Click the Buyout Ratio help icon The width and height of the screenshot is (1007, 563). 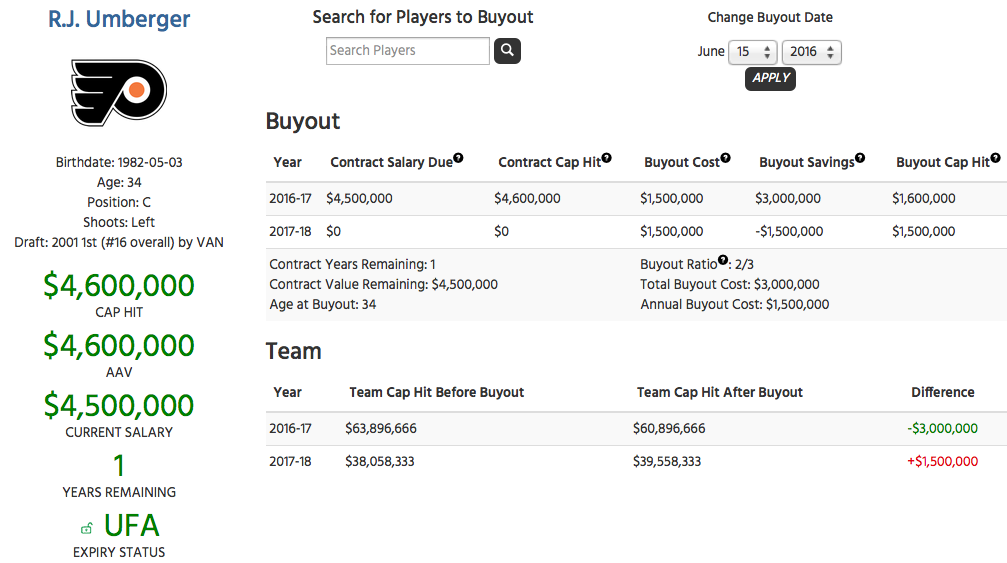point(722,260)
